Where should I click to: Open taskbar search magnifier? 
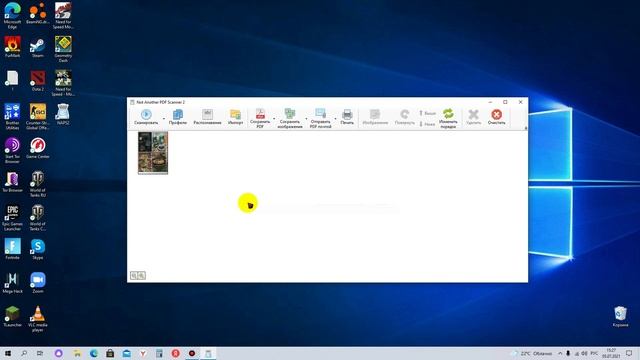(24, 353)
